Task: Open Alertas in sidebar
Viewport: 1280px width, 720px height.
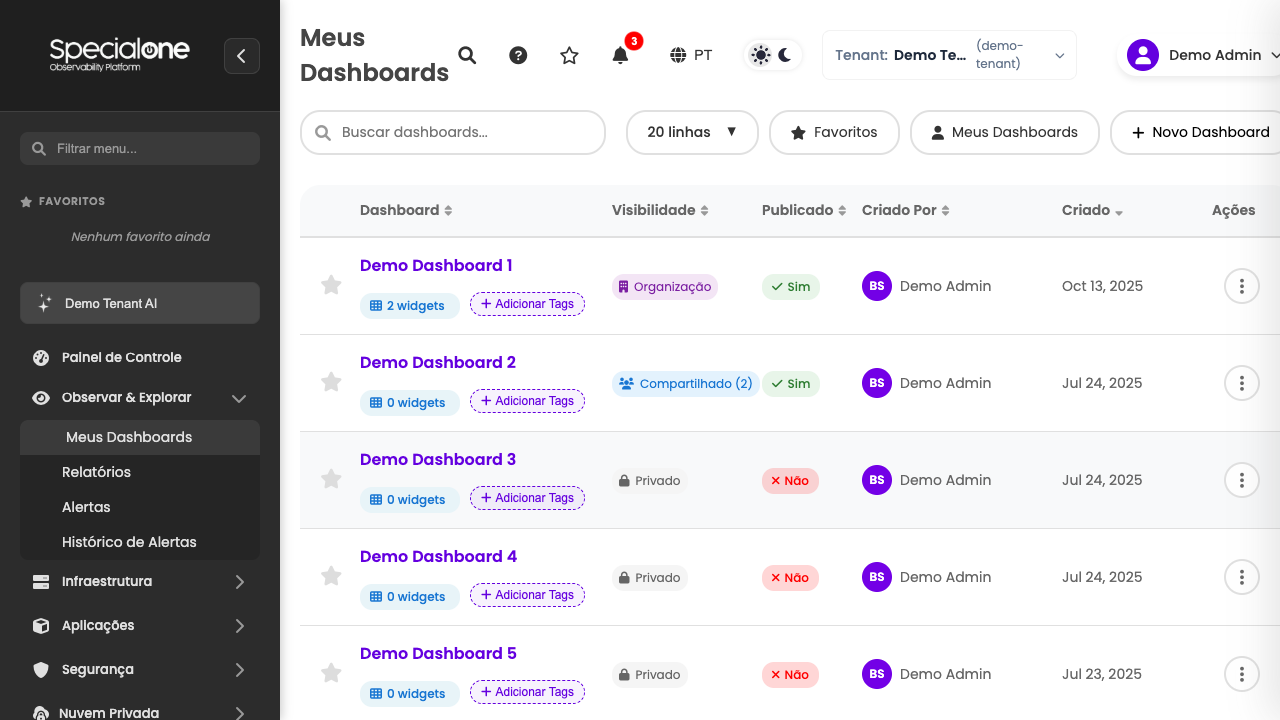Action: point(140,507)
